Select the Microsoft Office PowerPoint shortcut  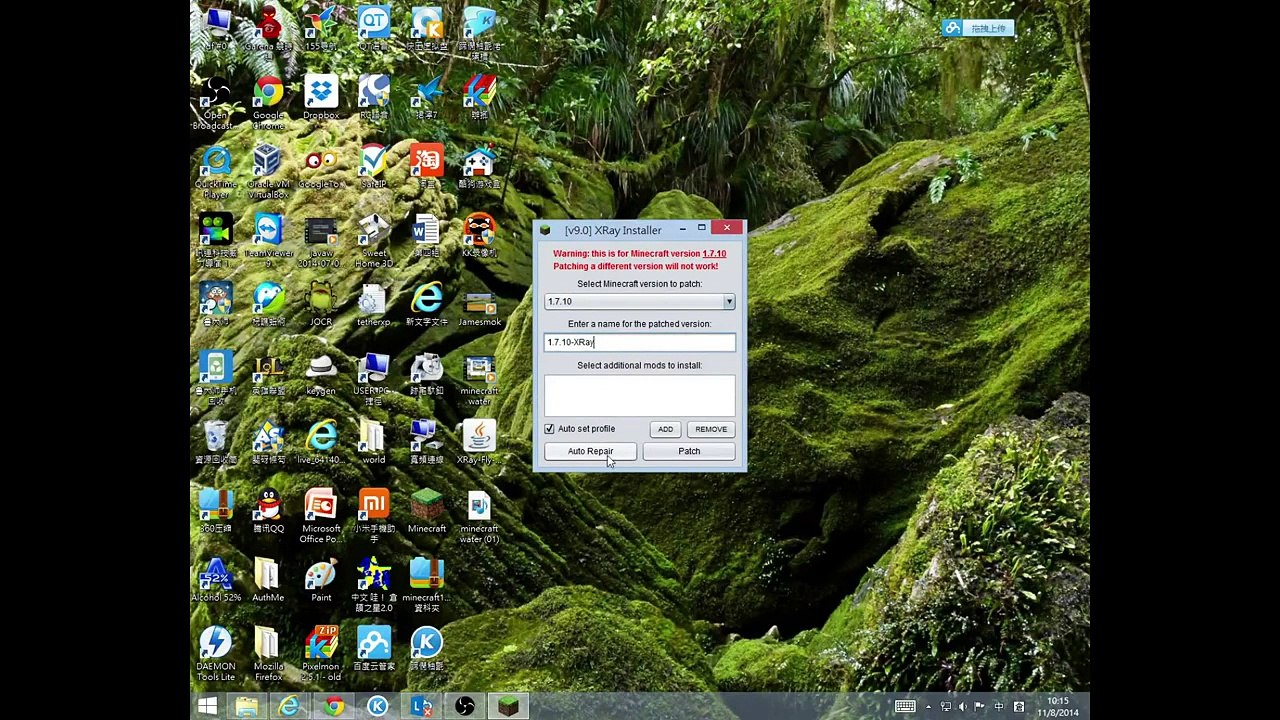321,515
